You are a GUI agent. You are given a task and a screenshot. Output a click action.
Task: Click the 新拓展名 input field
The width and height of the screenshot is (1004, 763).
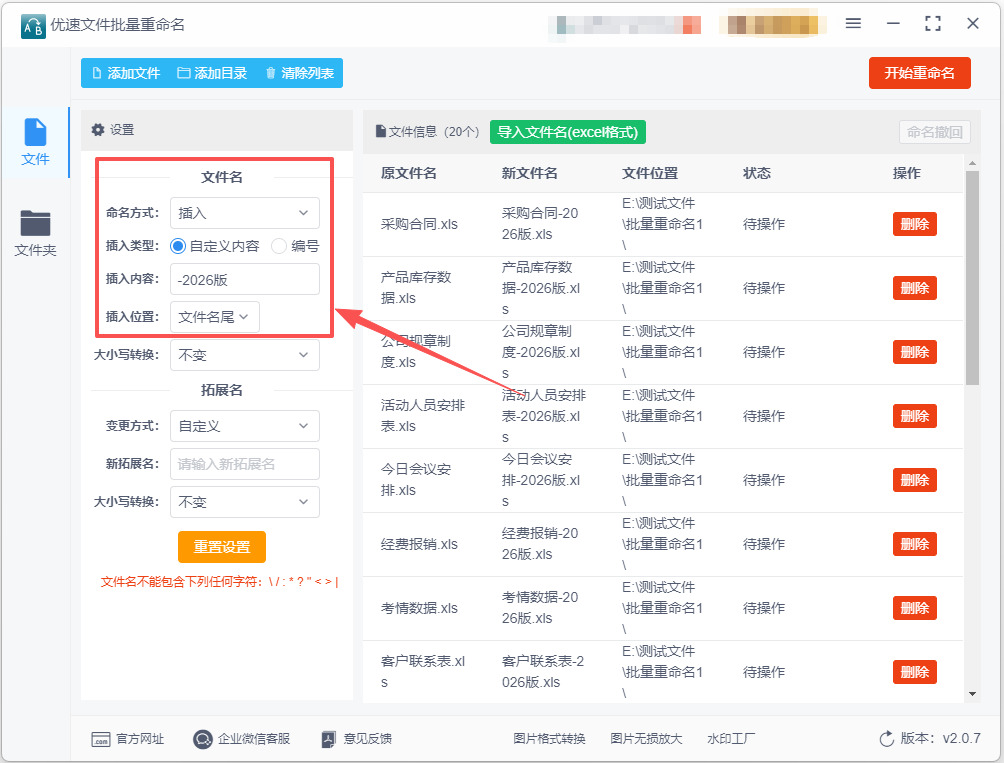click(245, 464)
